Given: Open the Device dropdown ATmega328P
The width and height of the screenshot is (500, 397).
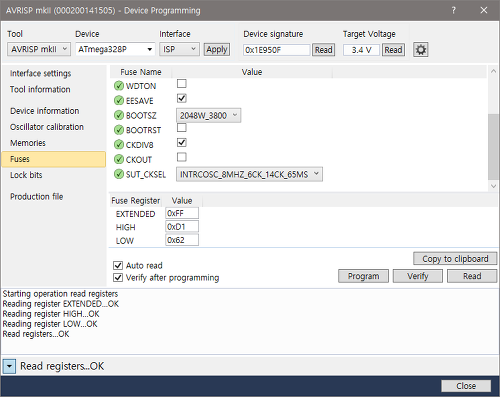Looking at the screenshot, I should pos(115,49).
